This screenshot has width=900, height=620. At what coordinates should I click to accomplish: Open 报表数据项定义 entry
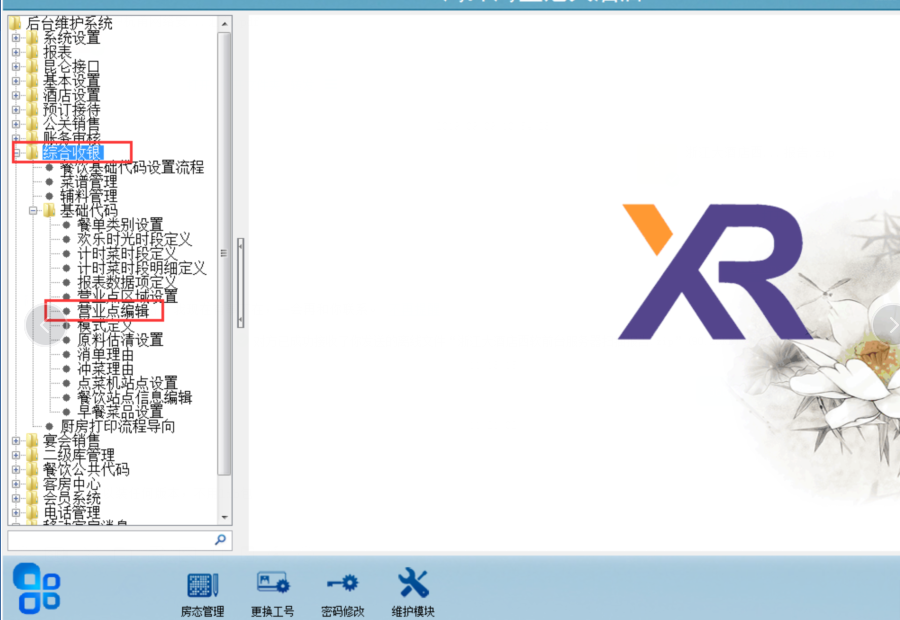pyautogui.click(x=127, y=282)
